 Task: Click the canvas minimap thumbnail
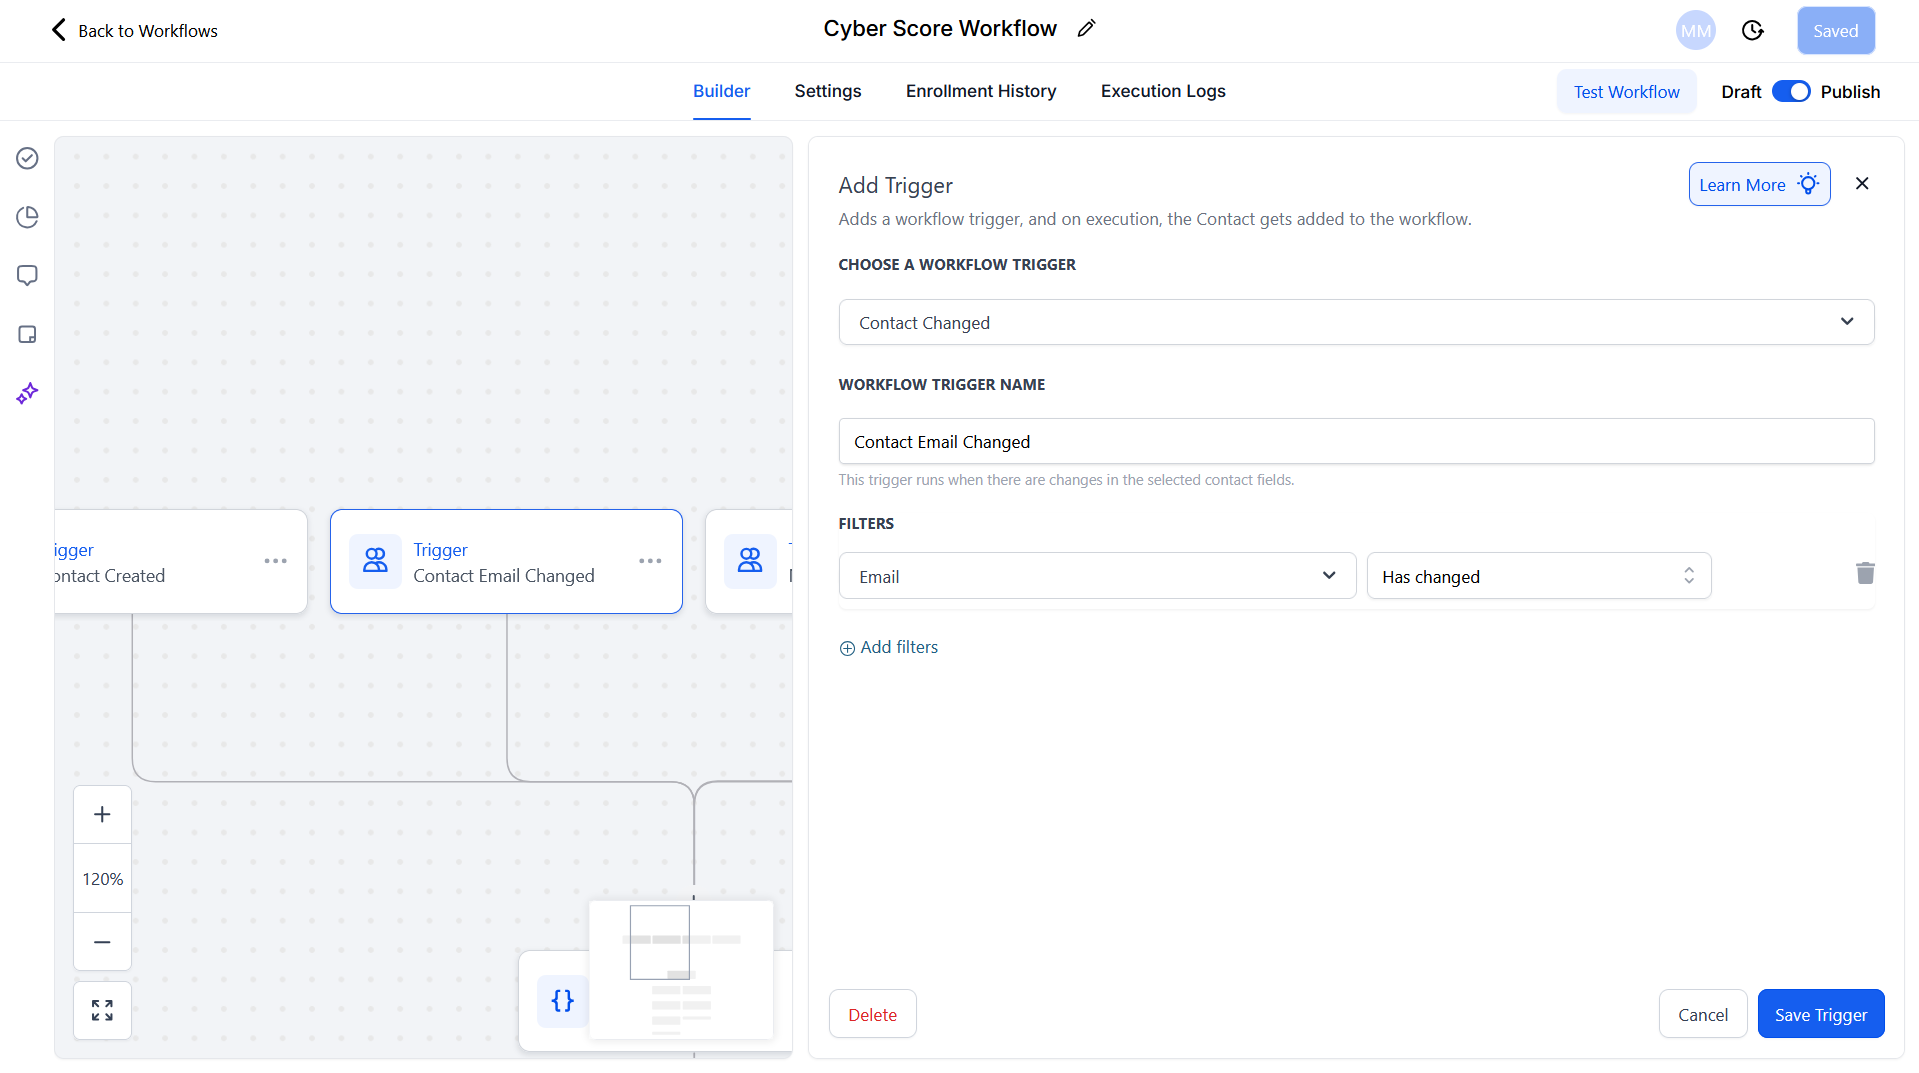click(x=681, y=969)
